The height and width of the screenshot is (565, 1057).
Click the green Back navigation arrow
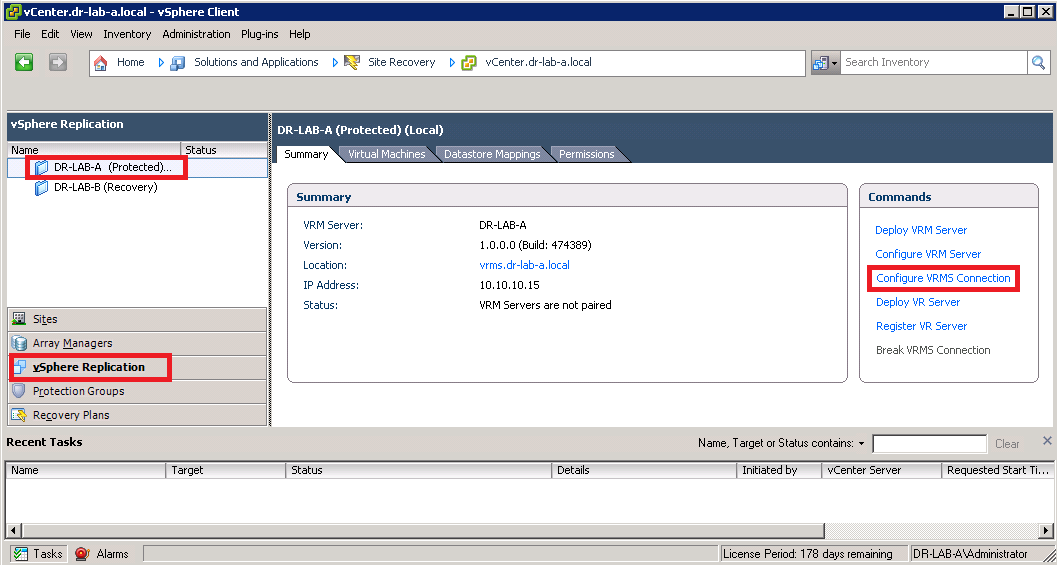25,62
